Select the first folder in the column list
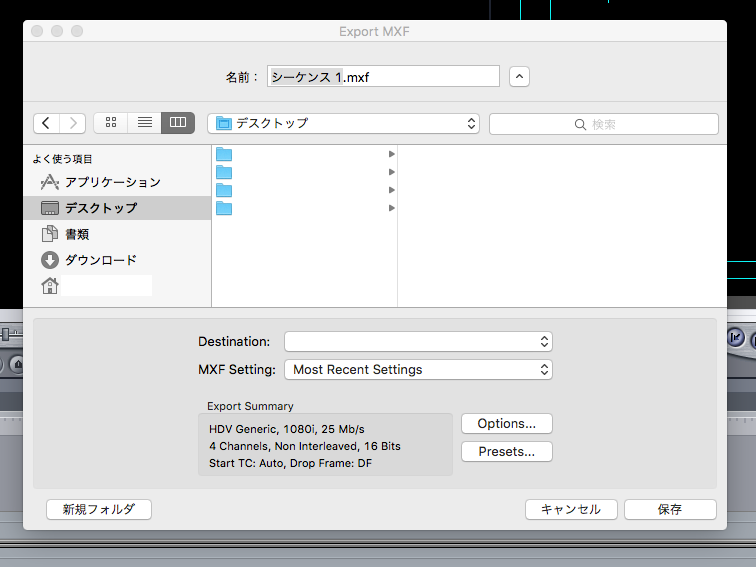The image size is (756, 567). pyautogui.click(x=300, y=154)
